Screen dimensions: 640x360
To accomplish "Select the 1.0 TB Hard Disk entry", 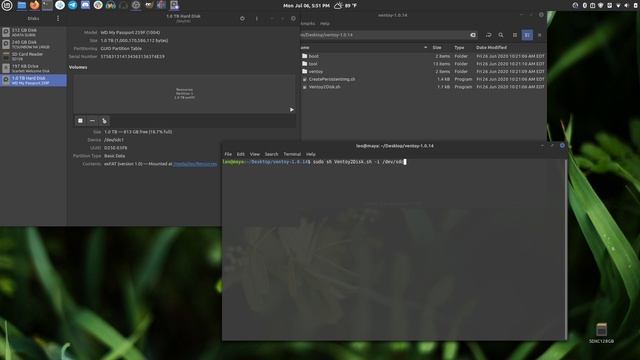I will point(33,80).
